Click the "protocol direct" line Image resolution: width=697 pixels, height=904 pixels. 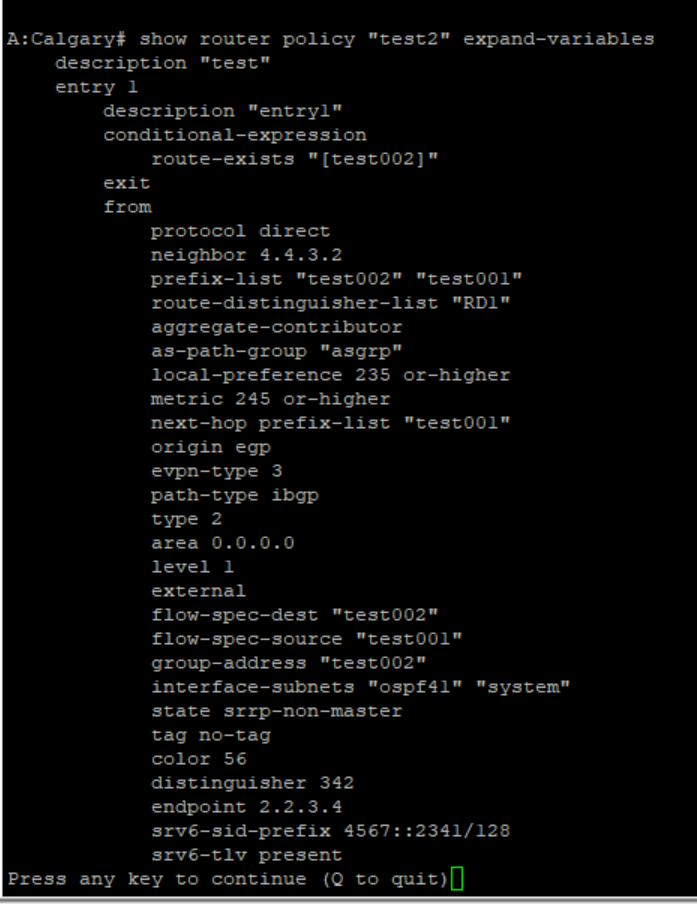(x=240, y=231)
